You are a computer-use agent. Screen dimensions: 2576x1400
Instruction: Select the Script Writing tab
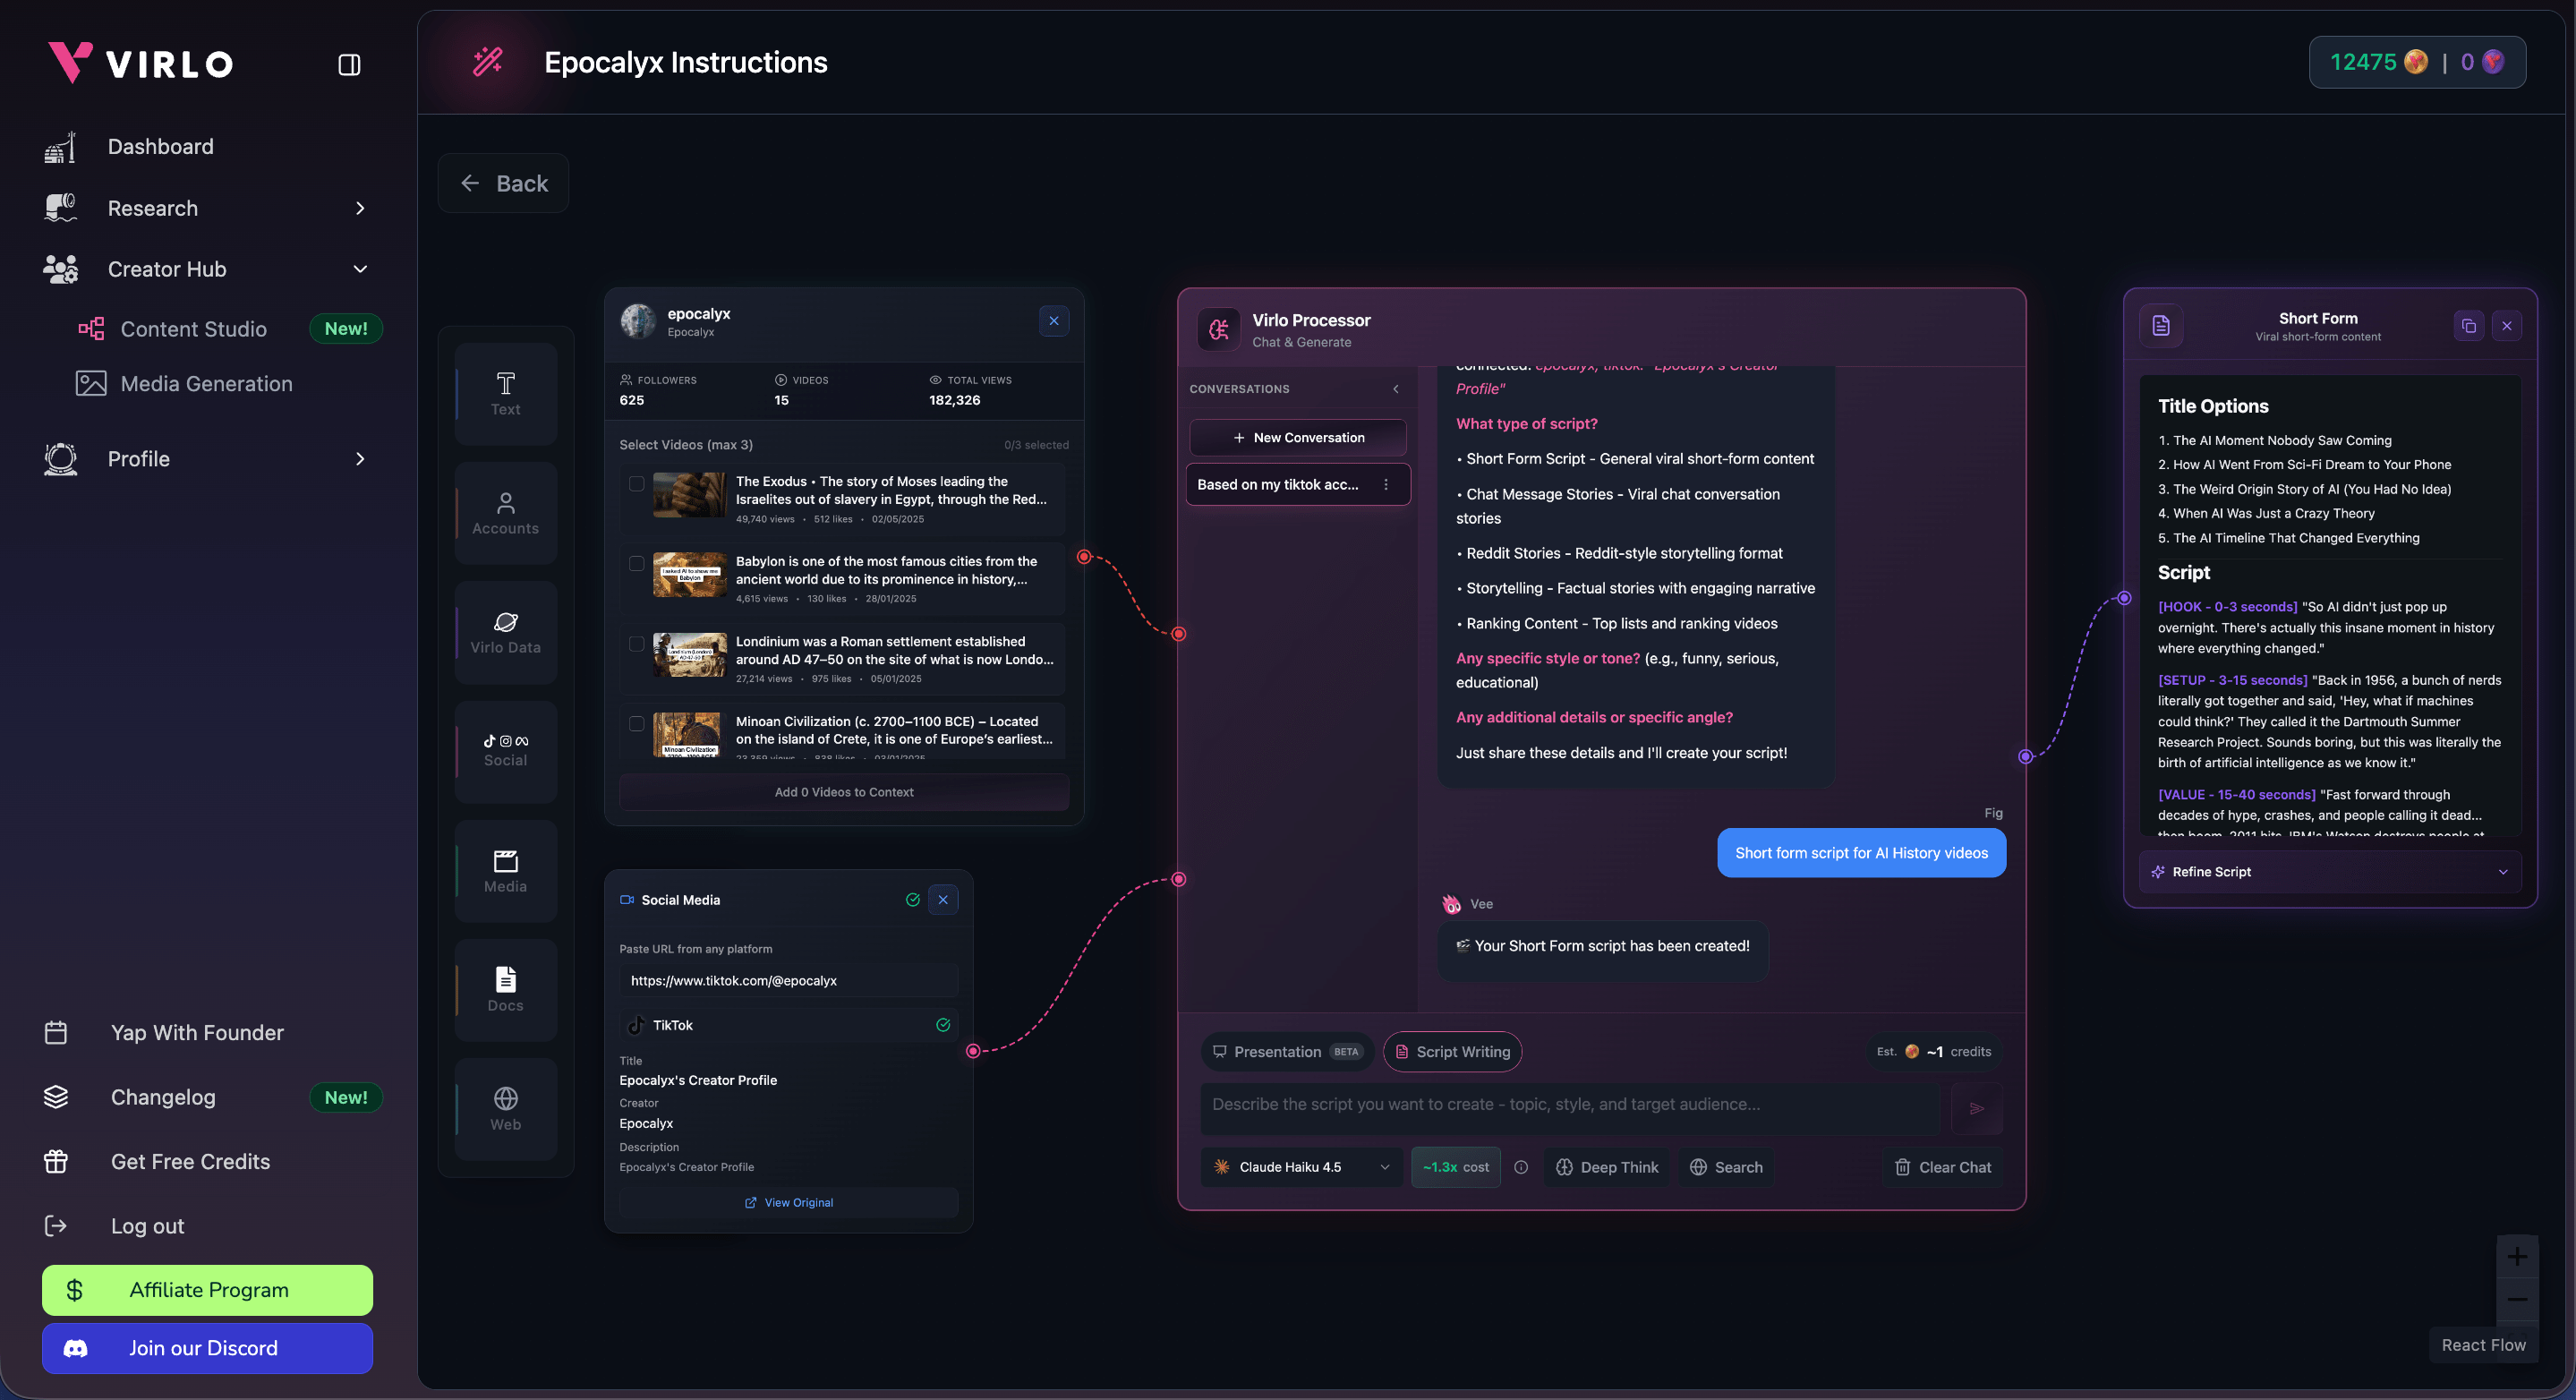pyautogui.click(x=1452, y=1051)
